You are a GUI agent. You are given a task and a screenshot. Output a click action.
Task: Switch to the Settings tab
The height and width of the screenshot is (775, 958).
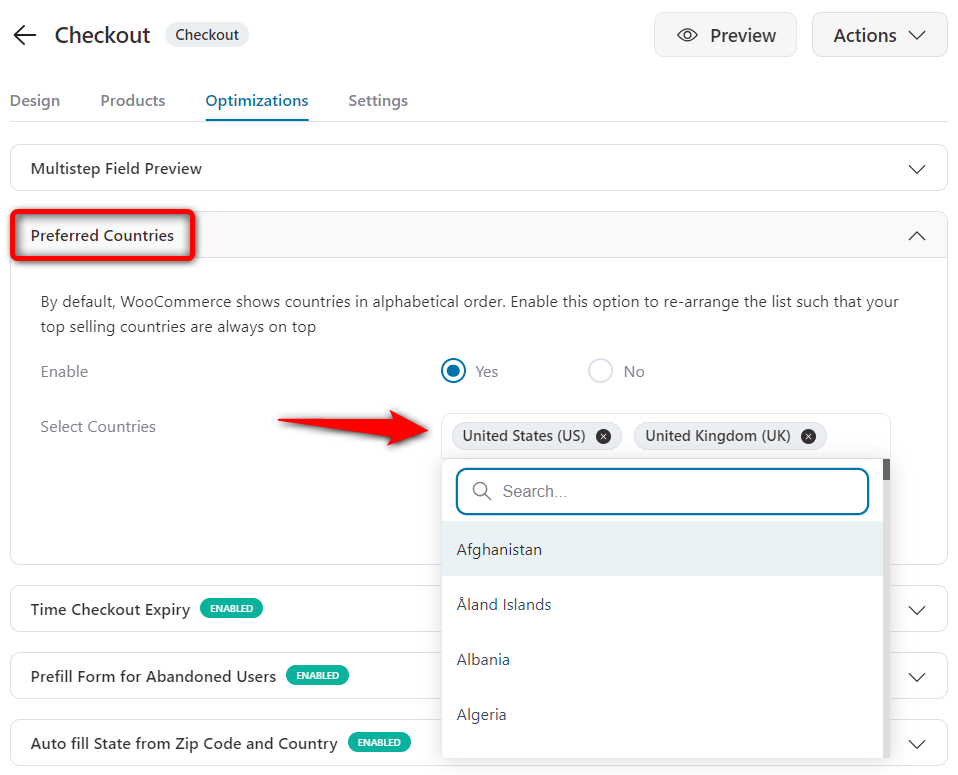pos(377,100)
